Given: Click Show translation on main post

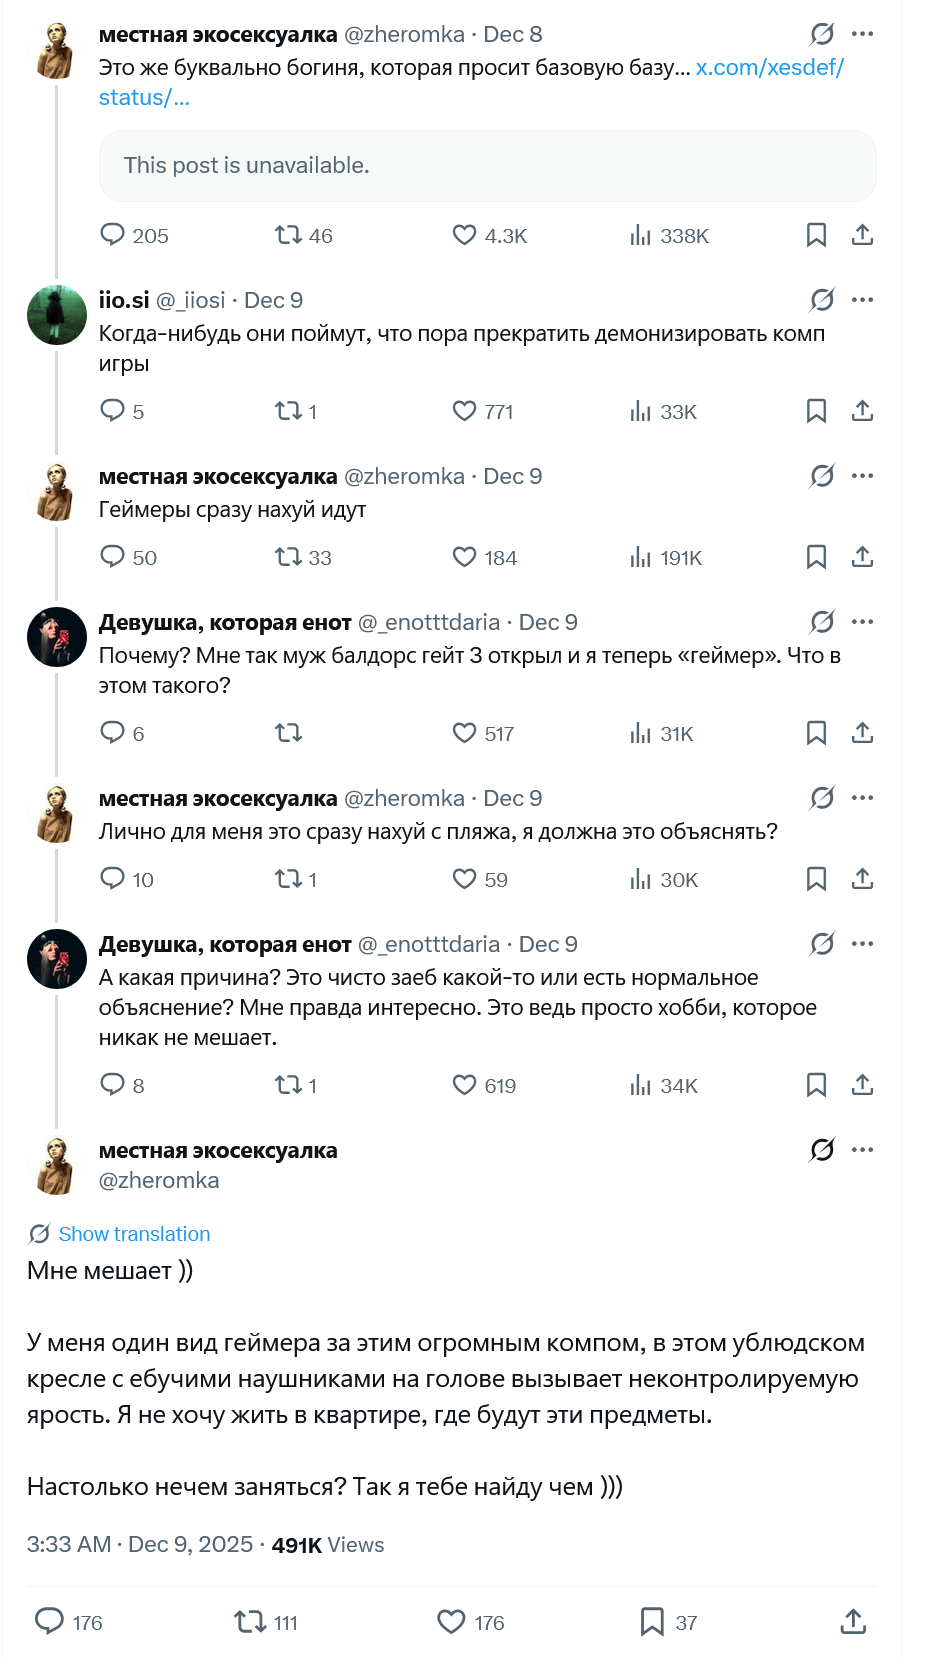Looking at the screenshot, I should pos(134,1234).
